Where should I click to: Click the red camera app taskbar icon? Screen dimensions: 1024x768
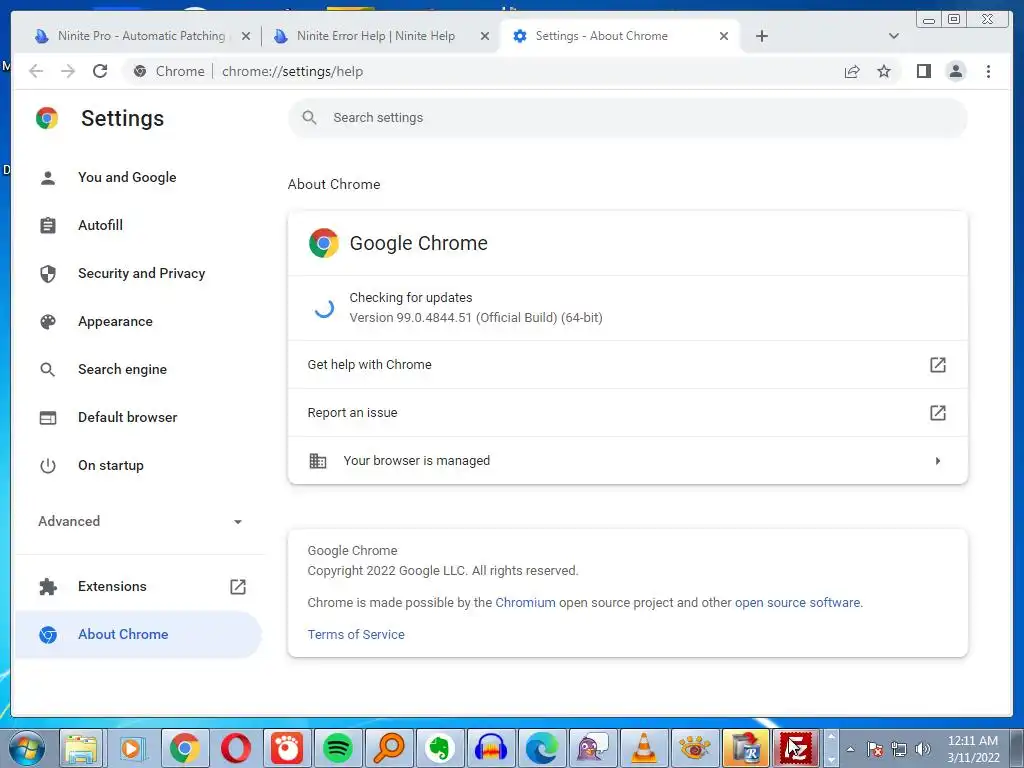click(x=287, y=748)
